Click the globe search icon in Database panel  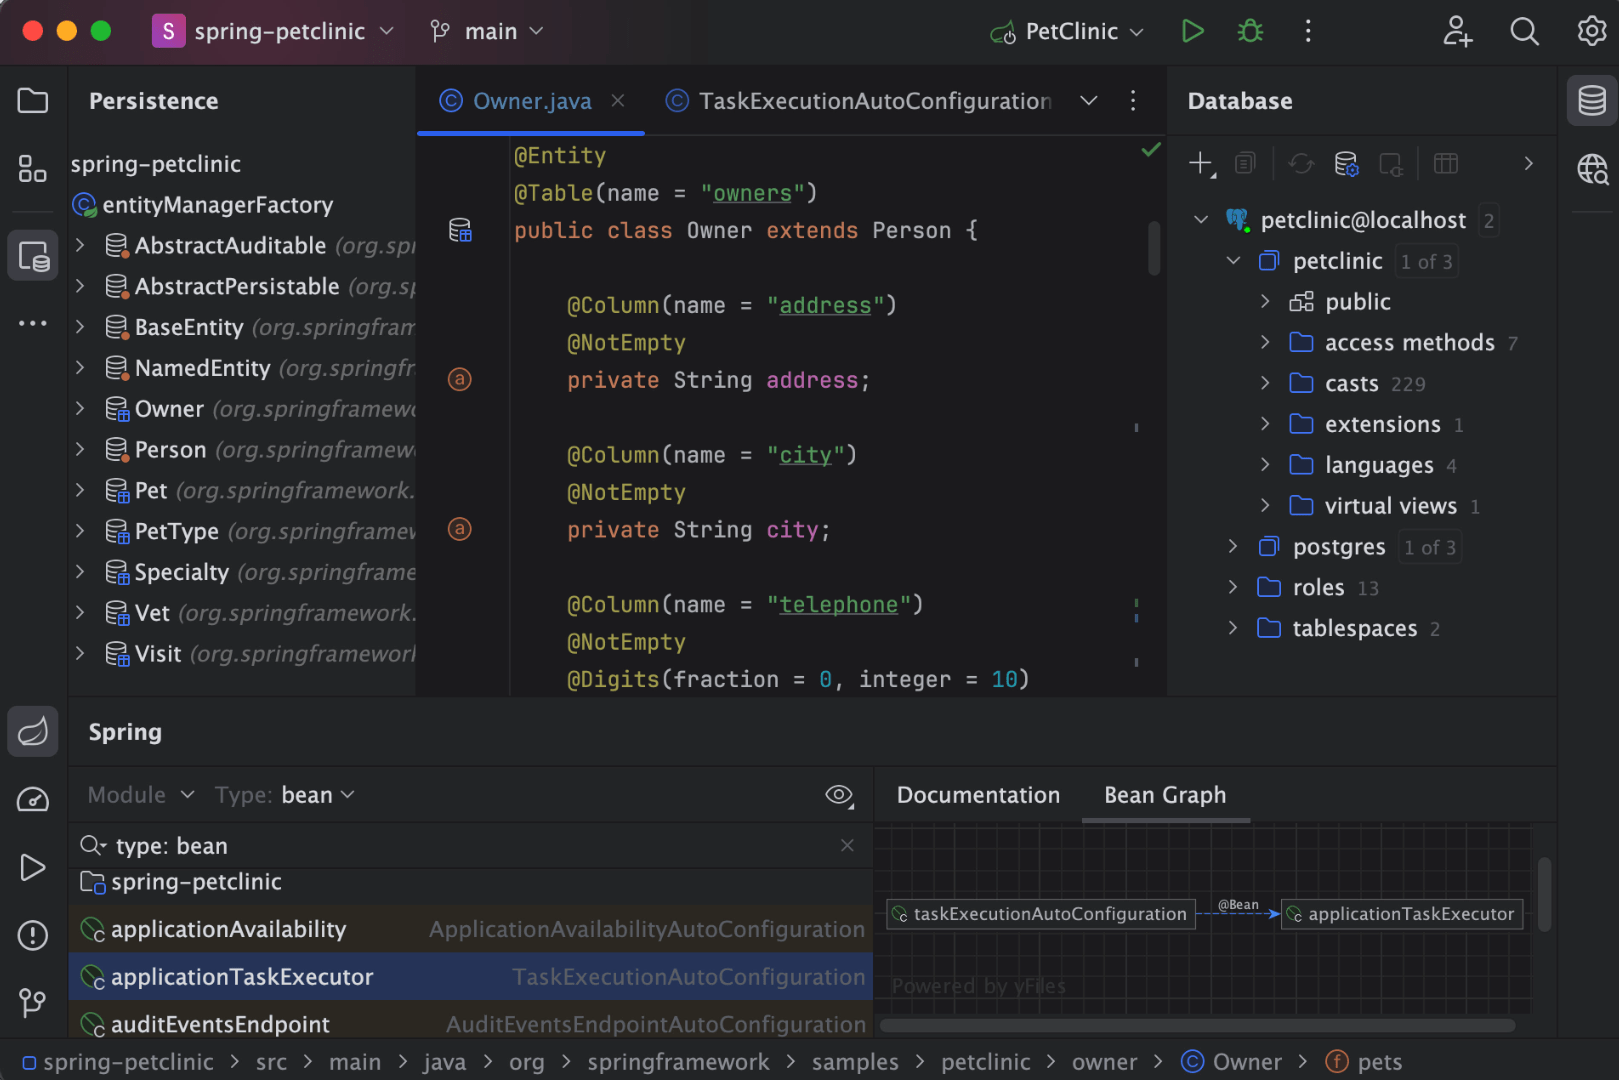(1591, 170)
